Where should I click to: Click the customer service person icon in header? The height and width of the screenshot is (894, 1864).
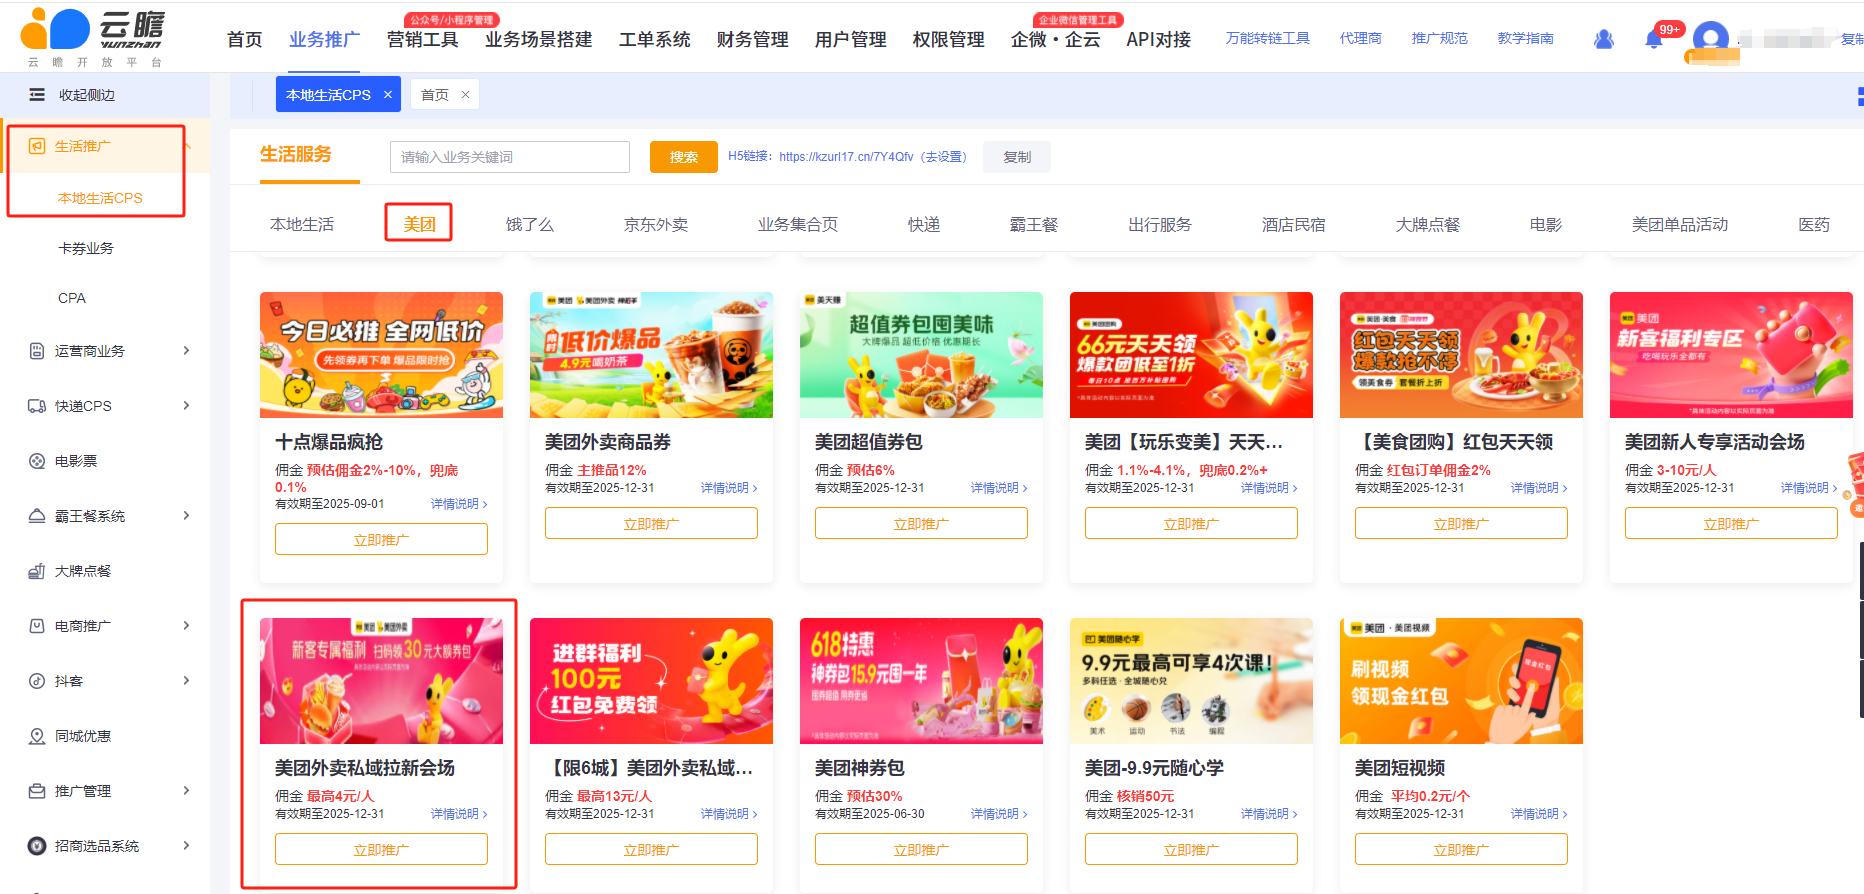(x=1604, y=39)
